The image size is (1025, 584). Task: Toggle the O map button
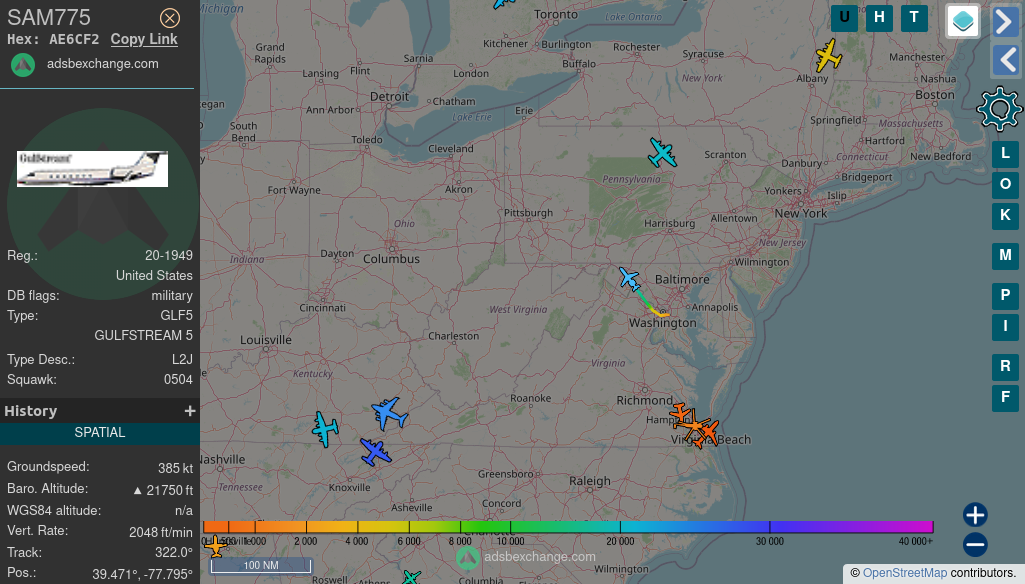coord(1005,184)
